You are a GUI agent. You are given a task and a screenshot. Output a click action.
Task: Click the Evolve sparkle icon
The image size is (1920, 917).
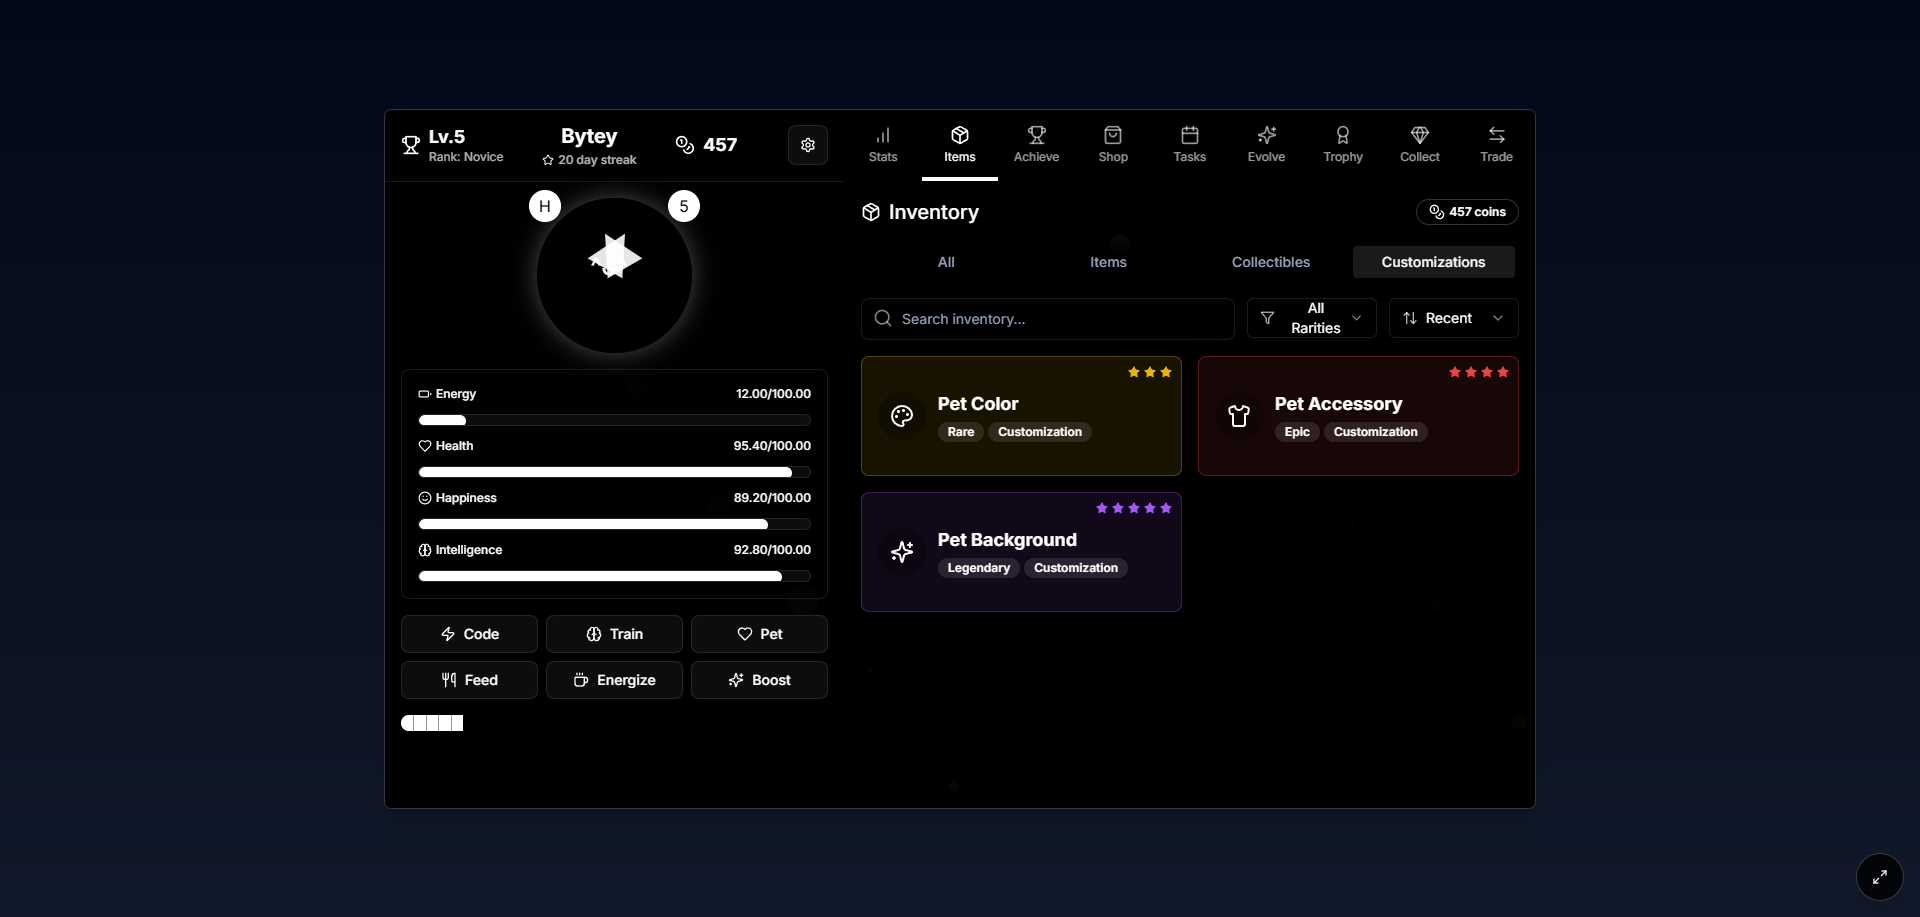1266,144
